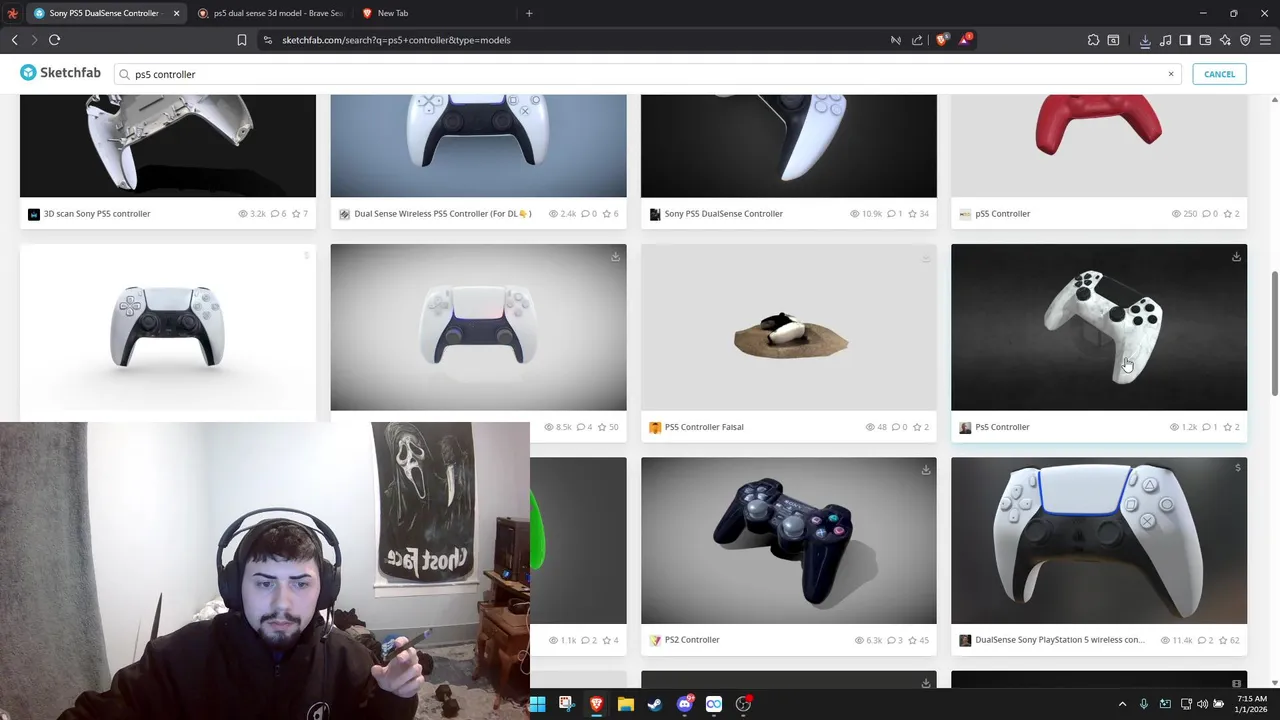Open the browser hamburger menu

tap(1265, 40)
